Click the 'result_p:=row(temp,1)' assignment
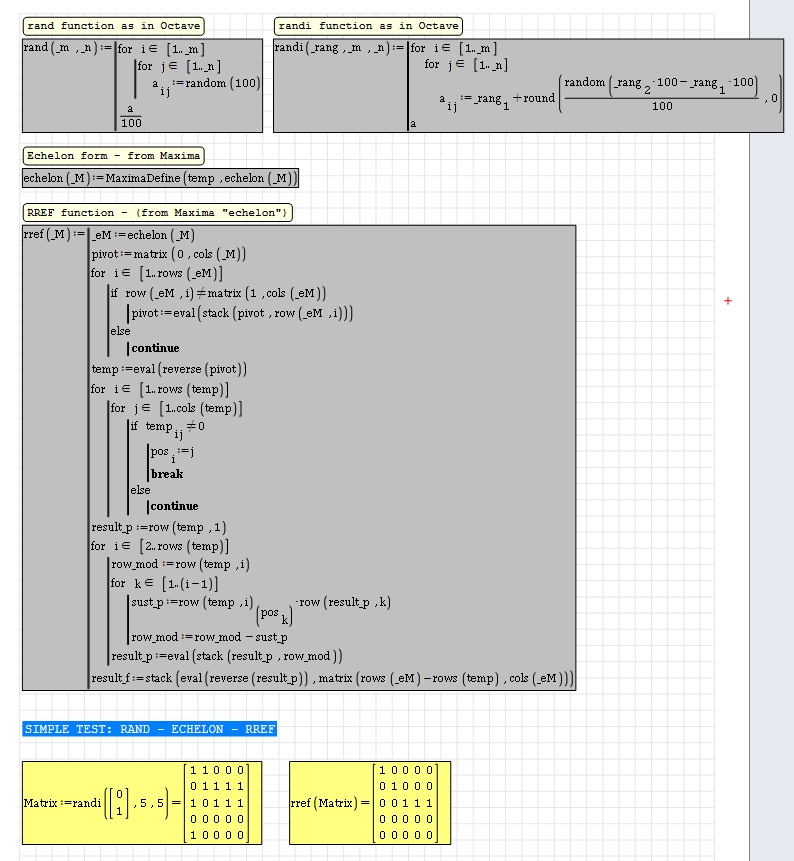Image resolution: width=794 pixels, height=861 pixels. (x=158, y=528)
